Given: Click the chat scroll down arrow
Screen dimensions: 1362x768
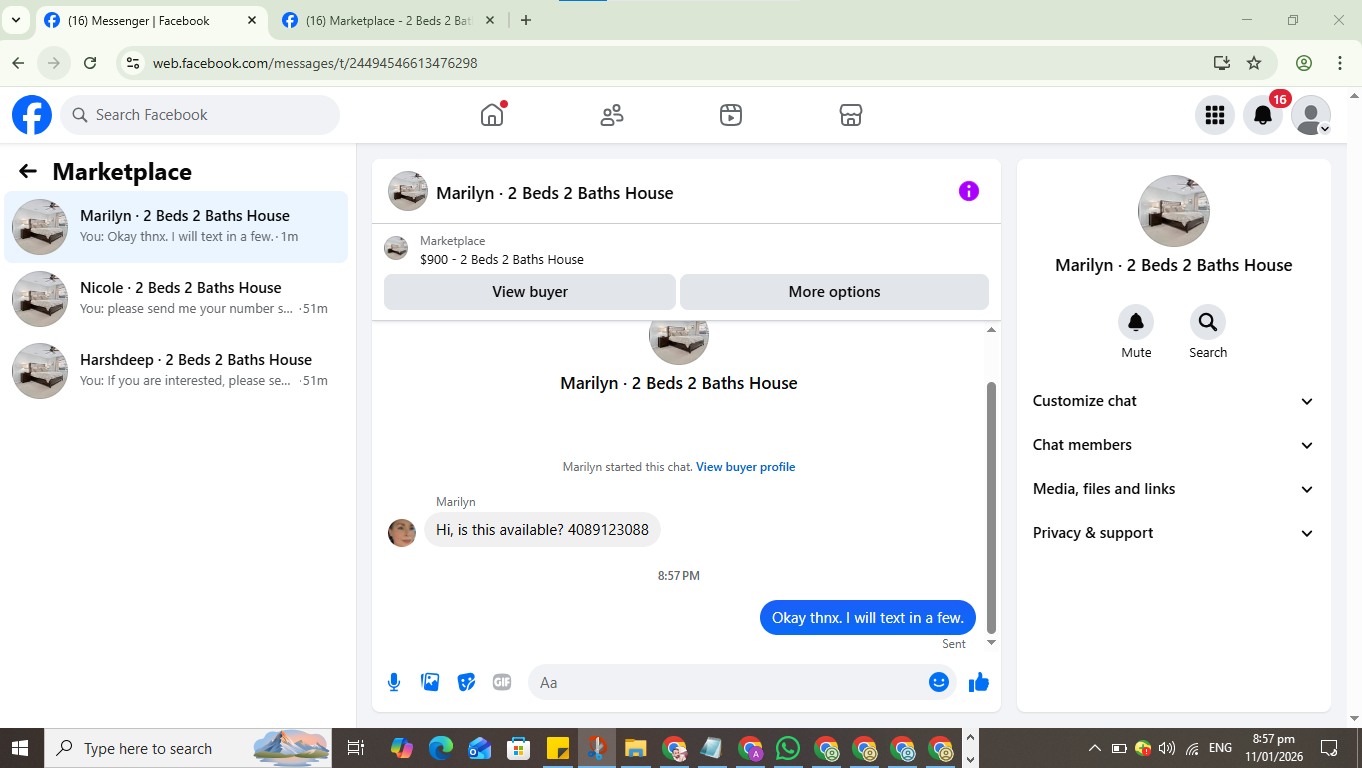Looking at the screenshot, I should tap(992, 643).
